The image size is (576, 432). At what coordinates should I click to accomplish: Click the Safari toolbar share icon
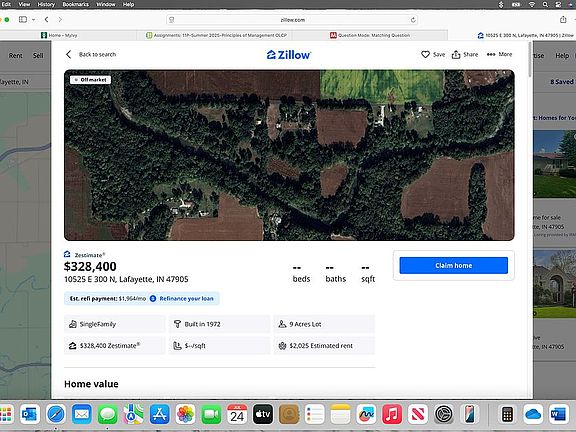563,19
